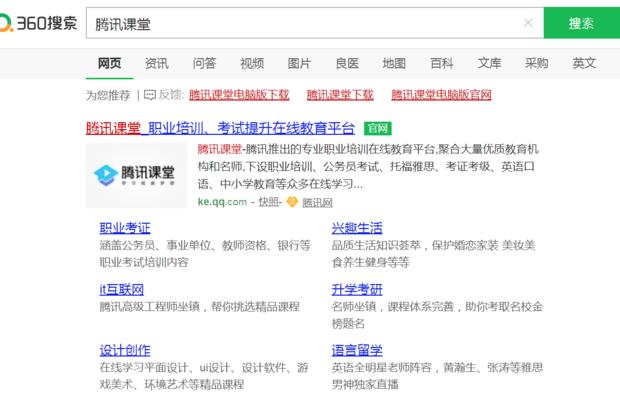Open the 腾讯课堂 logo thumbnail

[136, 176]
